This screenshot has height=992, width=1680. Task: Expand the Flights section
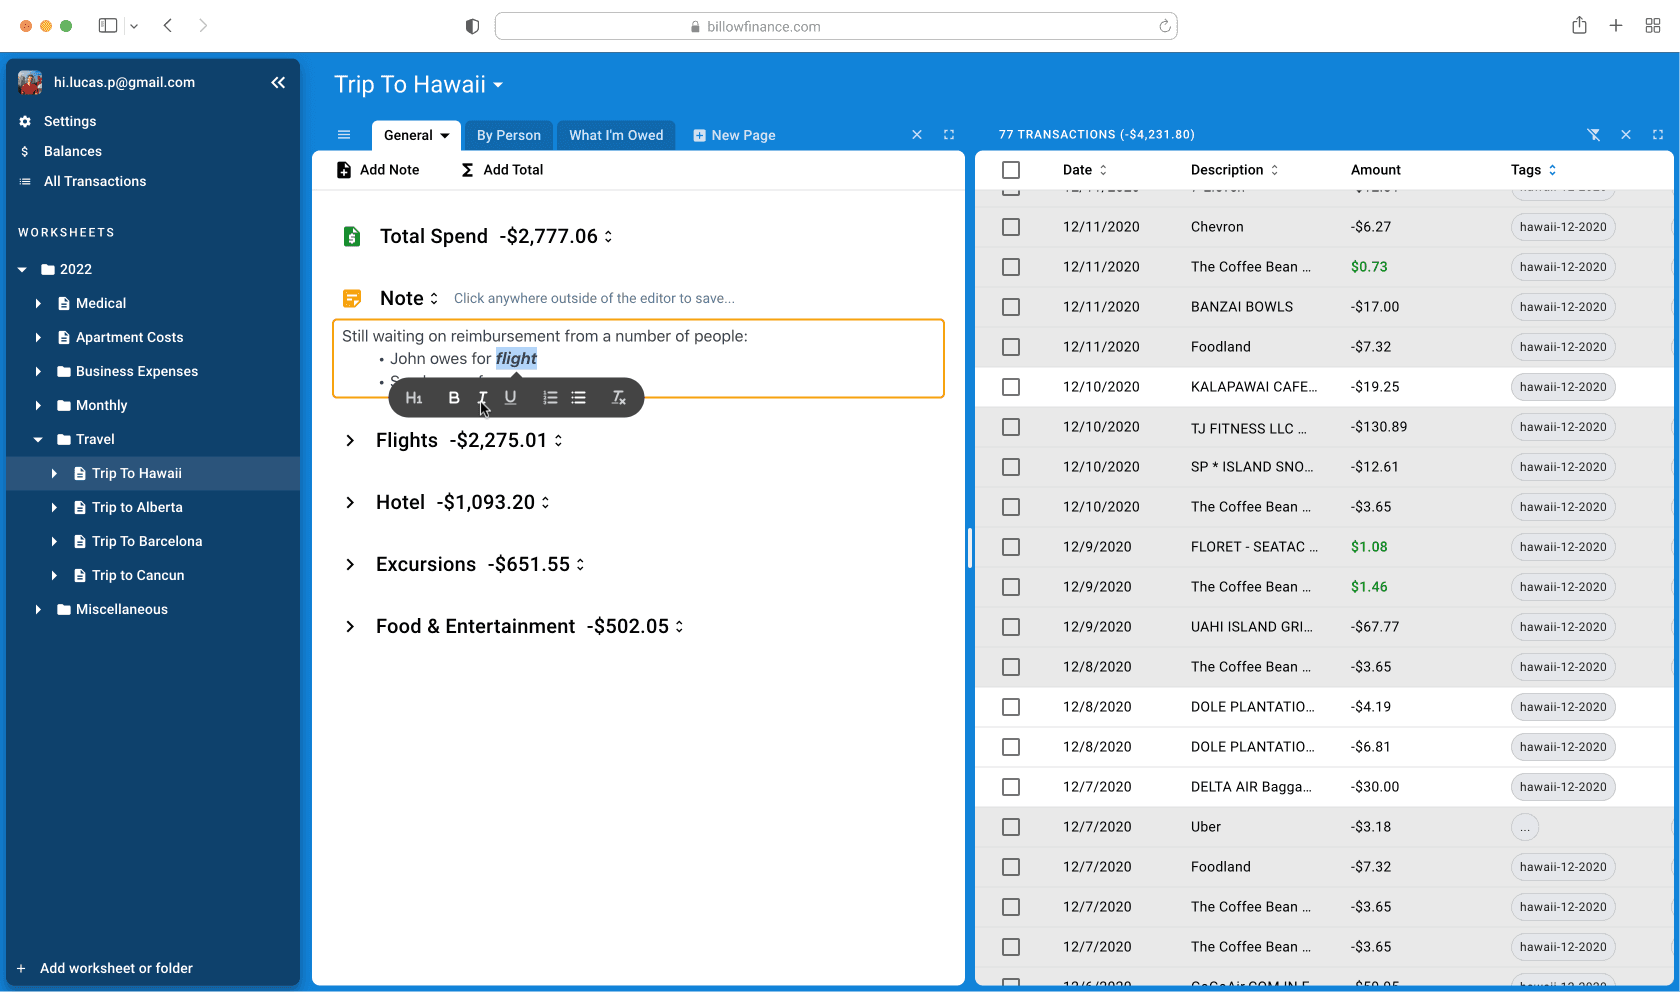[x=350, y=441]
